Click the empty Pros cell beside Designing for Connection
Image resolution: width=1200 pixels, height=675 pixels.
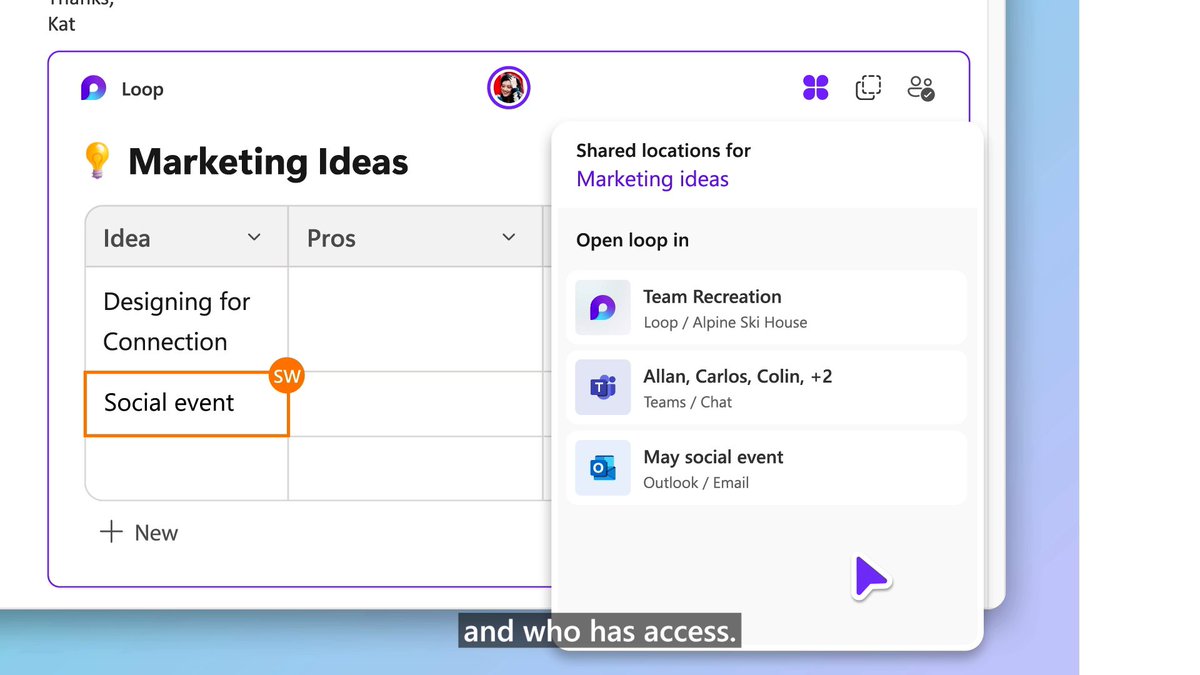(416, 320)
